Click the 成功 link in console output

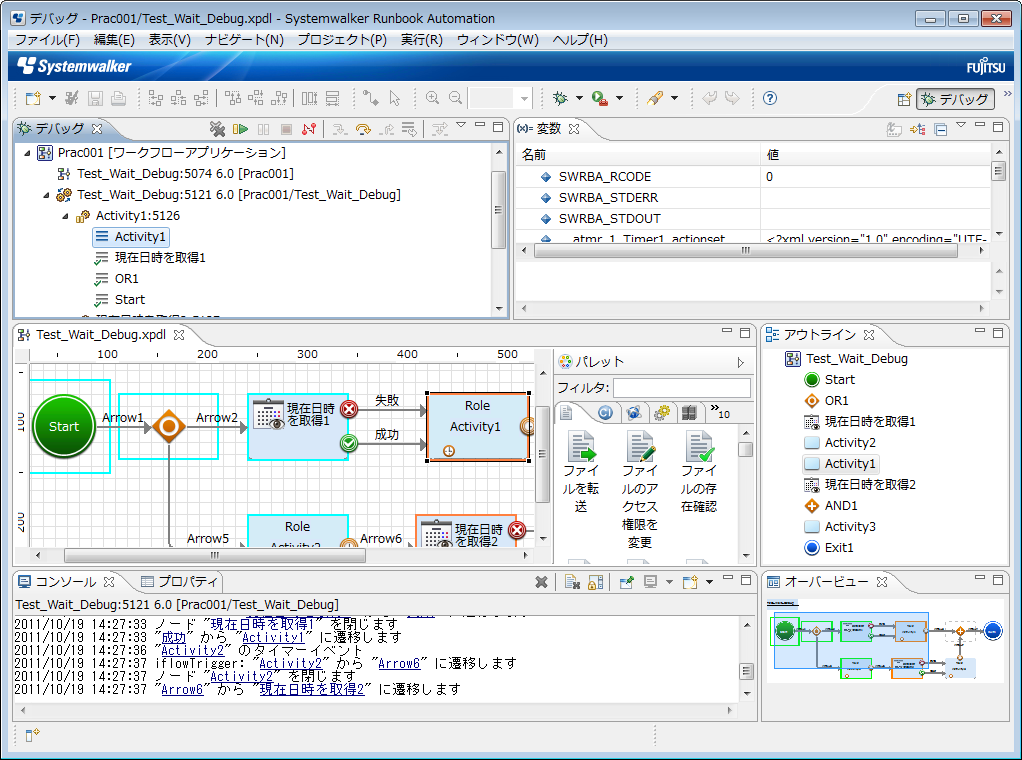[x=173, y=637]
